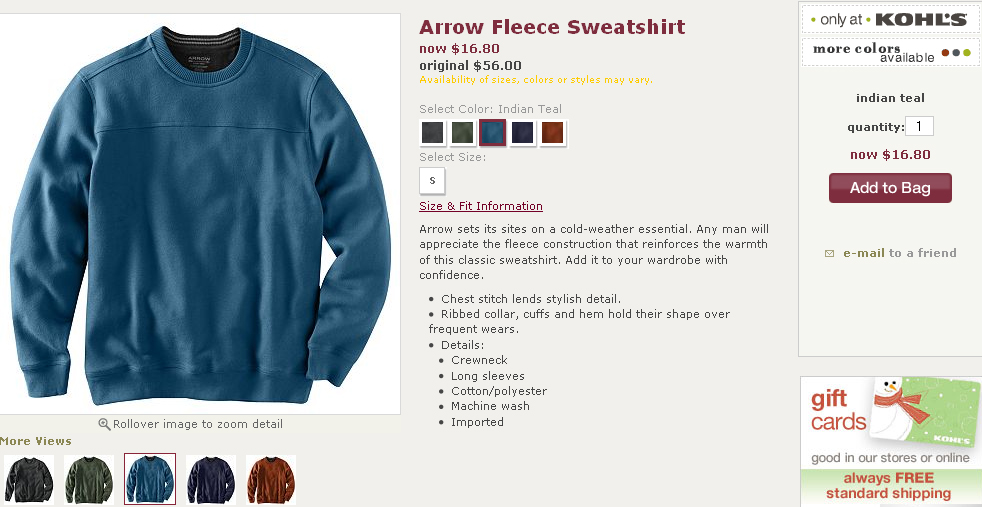Click the quantity input field
Screen dimensions: 982x507
click(919, 126)
